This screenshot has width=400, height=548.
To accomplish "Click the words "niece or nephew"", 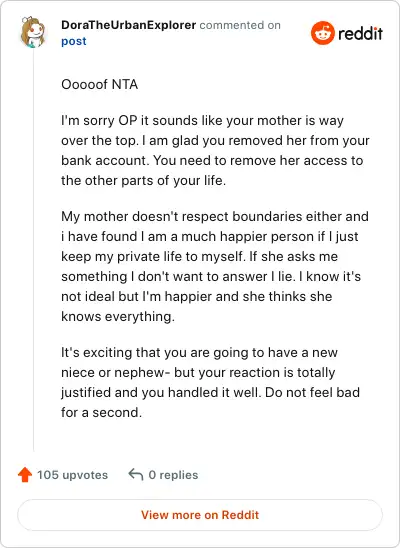I will (112, 373).
